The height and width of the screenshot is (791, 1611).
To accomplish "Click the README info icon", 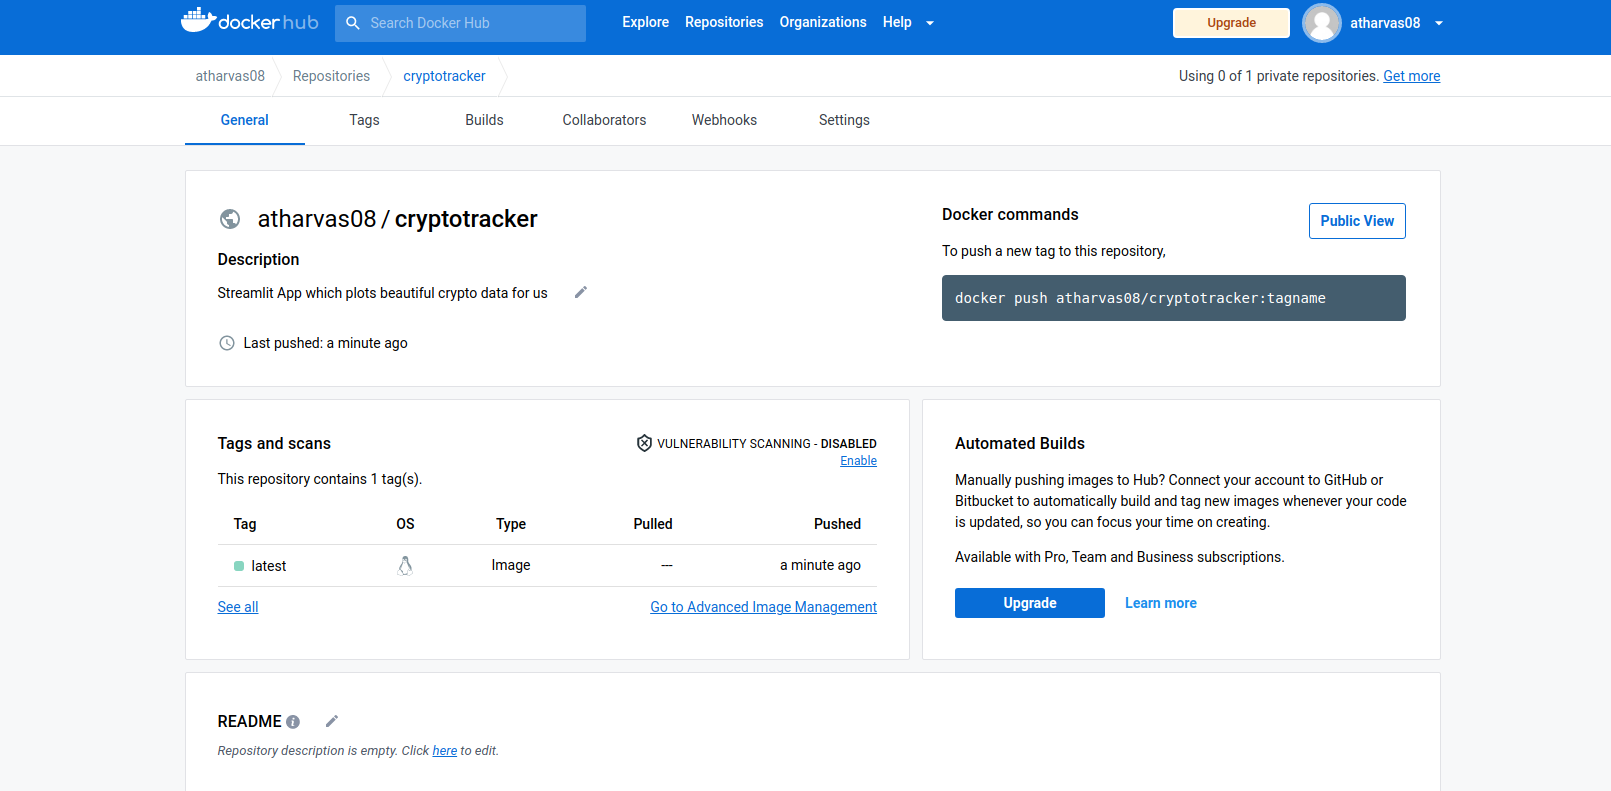I will click(x=293, y=722).
